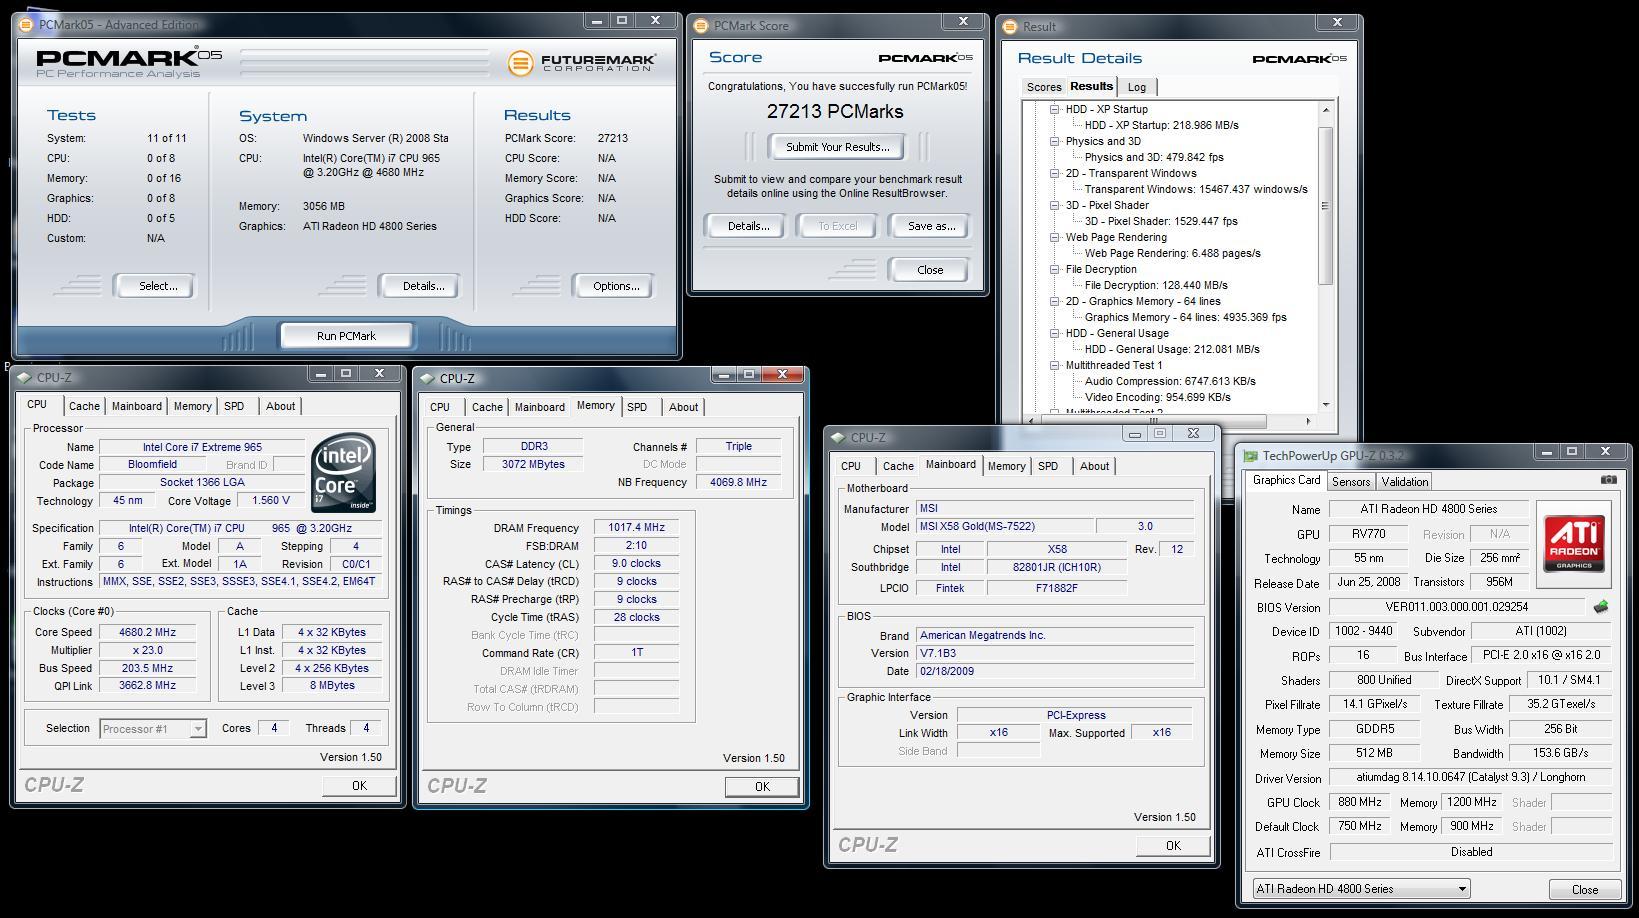The width and height of the screenshot is (1639, 918).
Task: Click vertical scrollbar thumb in Result tree
Action: tap(1326, 206)
